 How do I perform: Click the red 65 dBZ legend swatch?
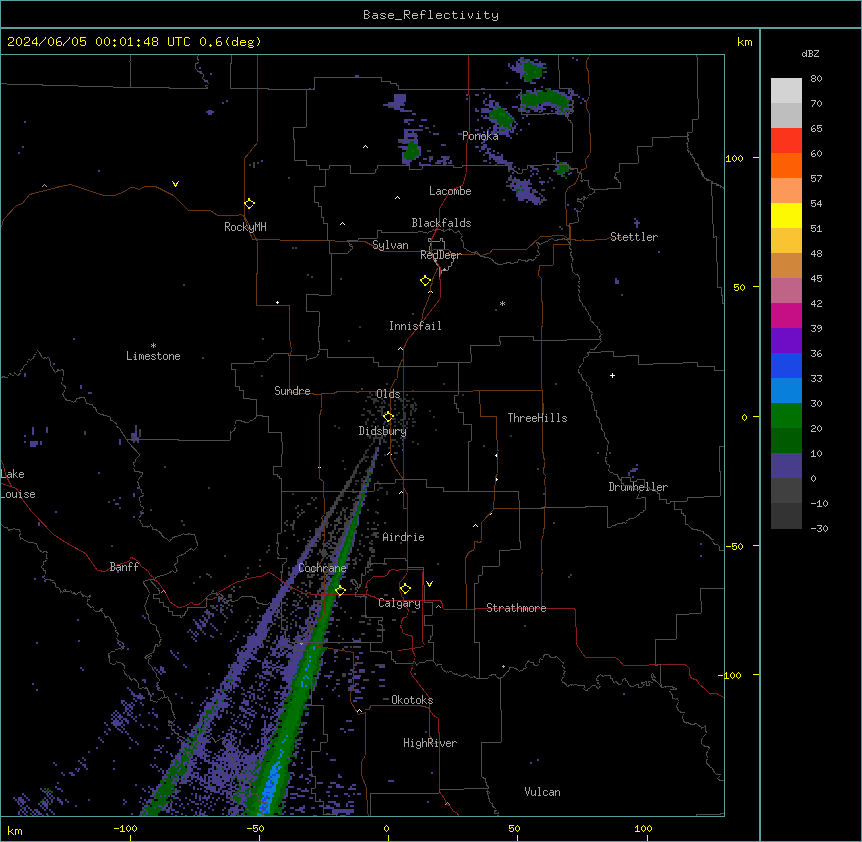click(786, 141)
